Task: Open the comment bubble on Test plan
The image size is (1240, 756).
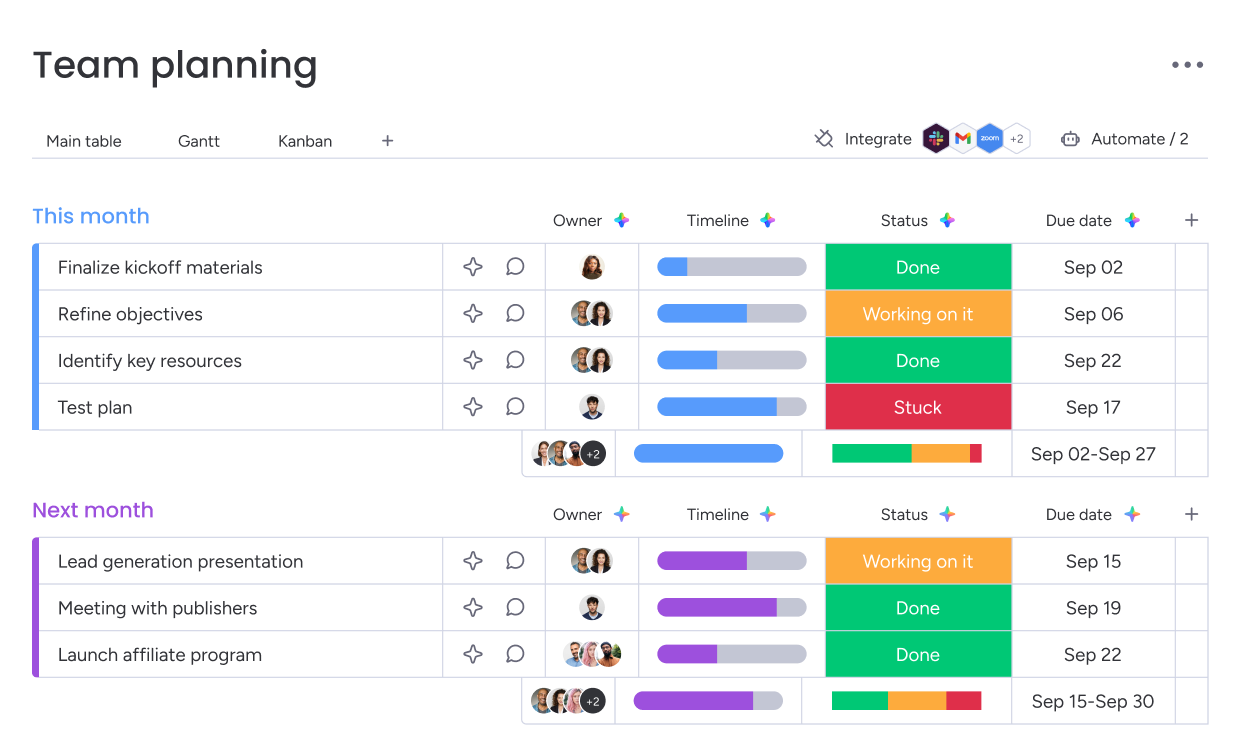Action: [x=515, y=407]
